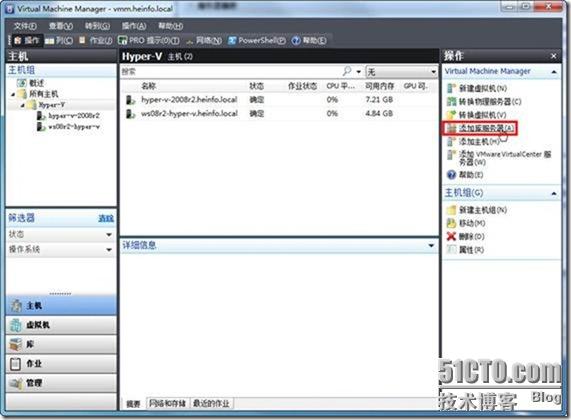Image resolution: width=571 pixels, height=420 pixels.
Task: Sort by the 名称 column header
Action: pyautogui.click(x=148, y=86)
